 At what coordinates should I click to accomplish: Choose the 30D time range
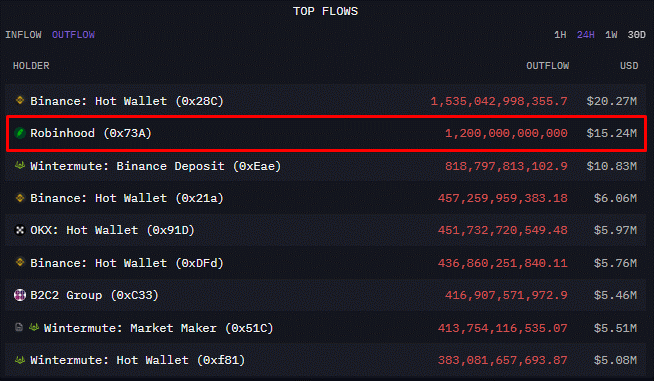(x=636, y=35)
